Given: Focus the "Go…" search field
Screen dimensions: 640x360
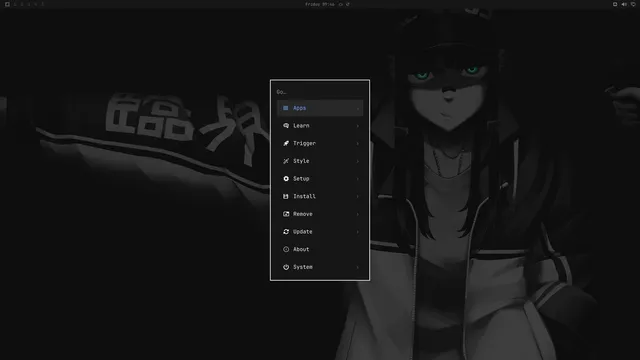Looking at the screenshot, I should tap(320, 92).
